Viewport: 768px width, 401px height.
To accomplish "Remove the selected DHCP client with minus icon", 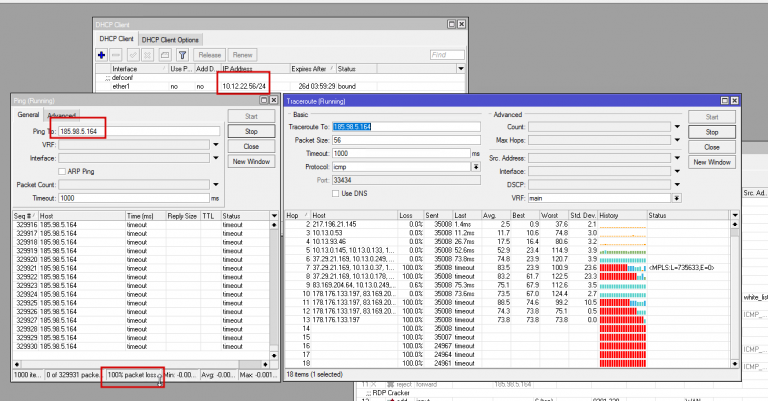I will (x=116, y=55).
